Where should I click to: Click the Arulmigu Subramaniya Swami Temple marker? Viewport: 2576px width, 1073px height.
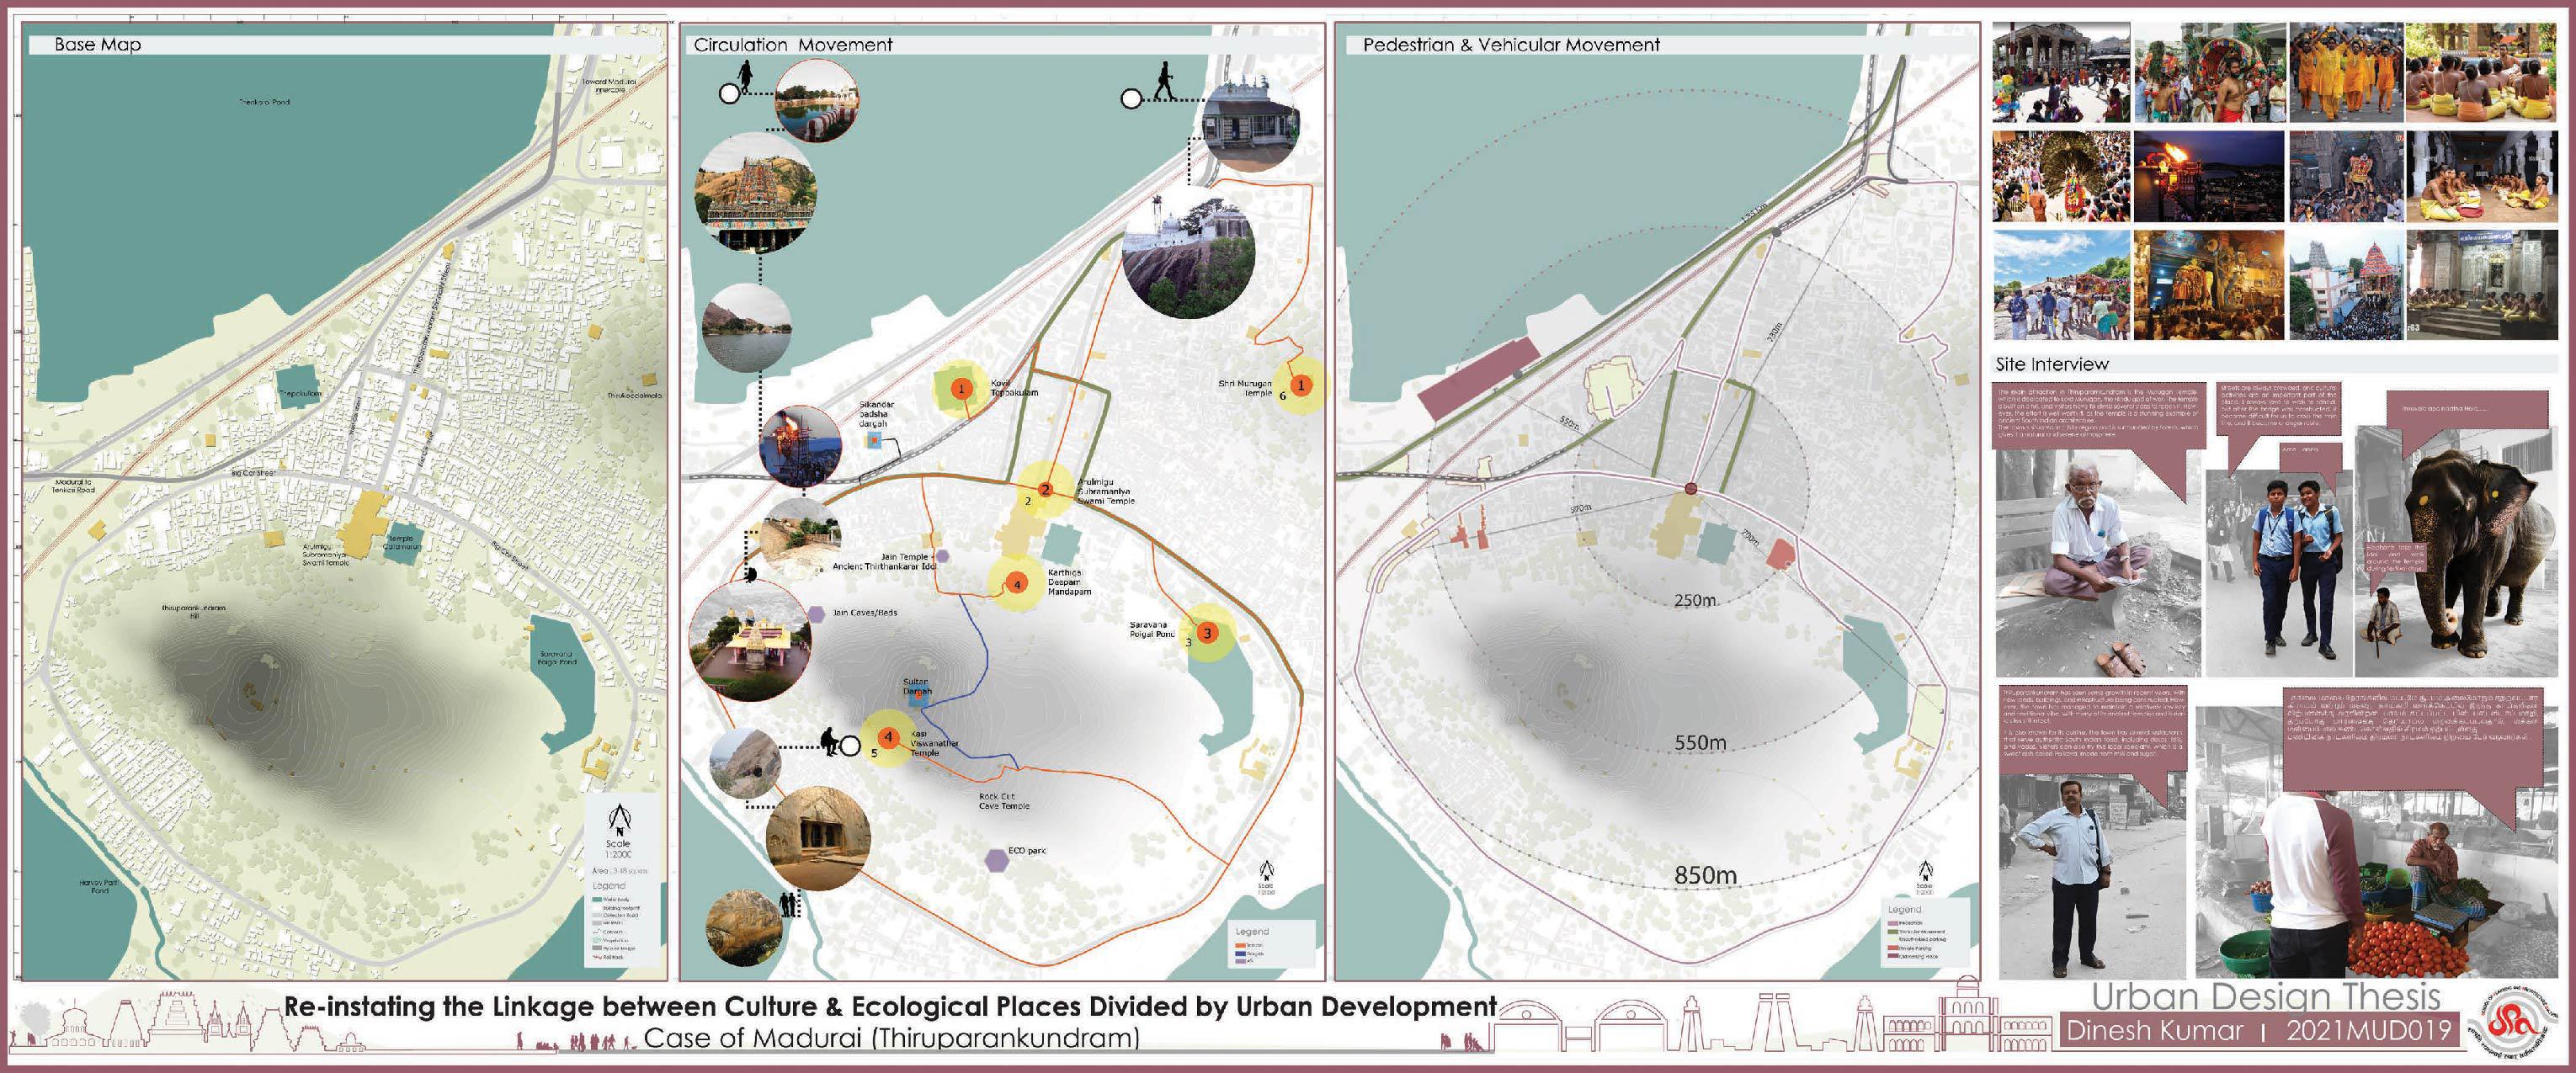(x=1045, y=489)
